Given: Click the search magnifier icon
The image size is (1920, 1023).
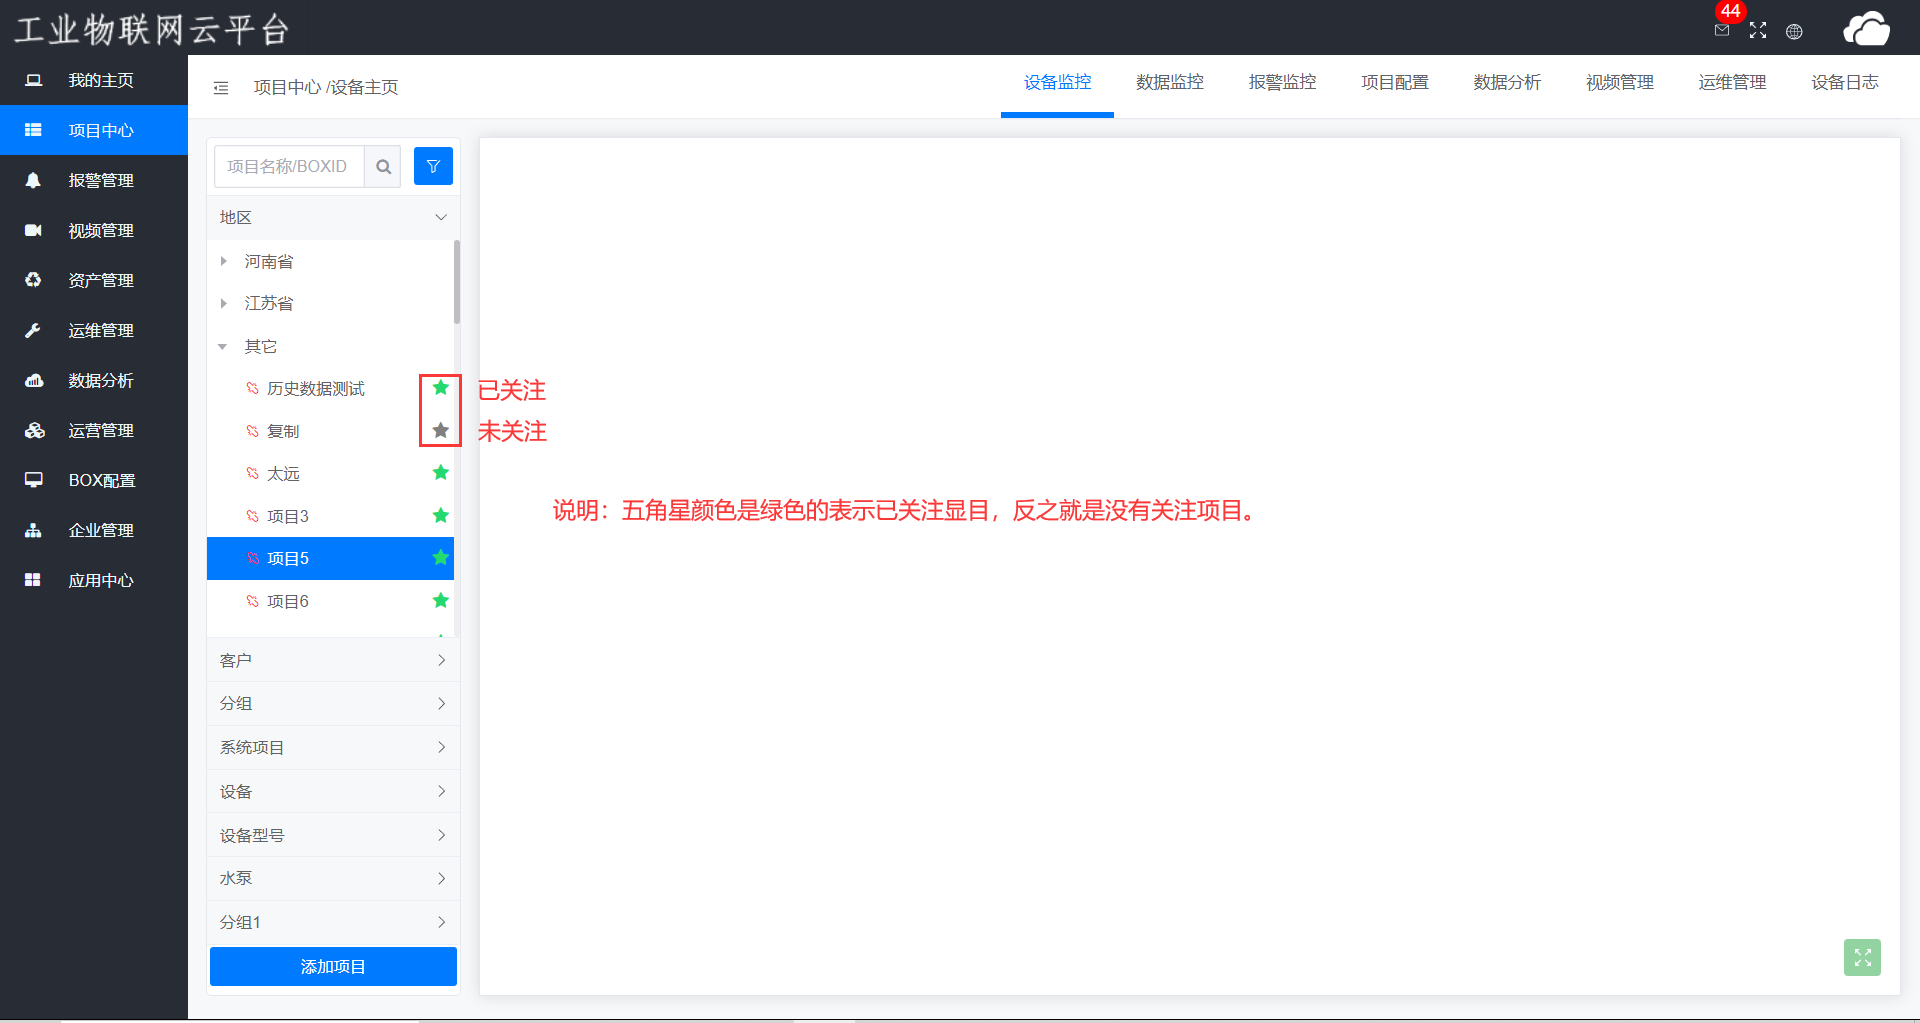Looking at the screenshot, I should pyautogui.click(x=383, y=166).
